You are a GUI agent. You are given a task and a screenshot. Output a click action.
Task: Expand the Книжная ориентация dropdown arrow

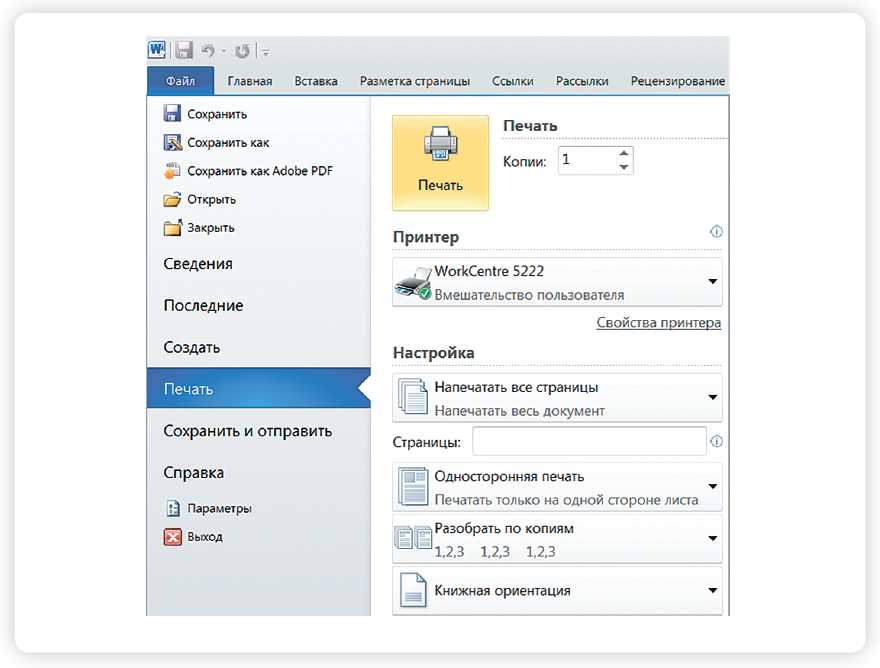pos(712,590)
